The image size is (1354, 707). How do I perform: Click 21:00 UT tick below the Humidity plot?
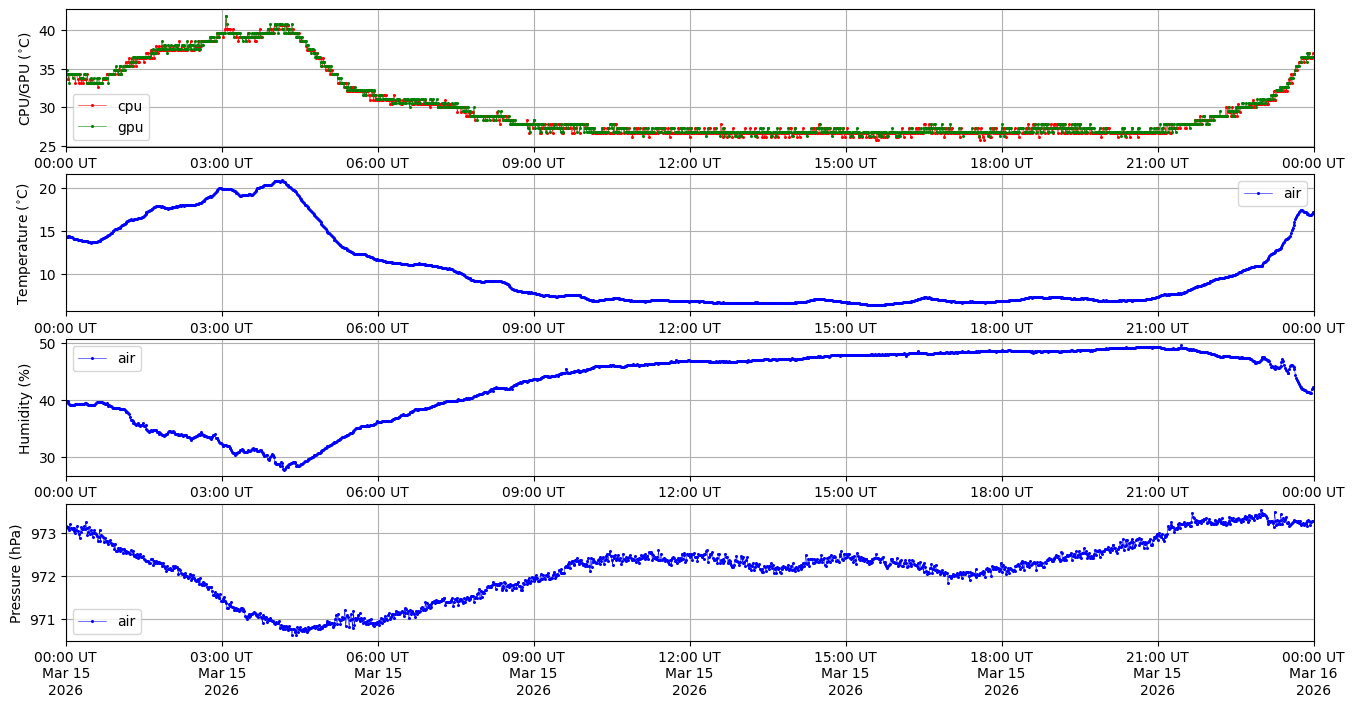[1157, 492]
